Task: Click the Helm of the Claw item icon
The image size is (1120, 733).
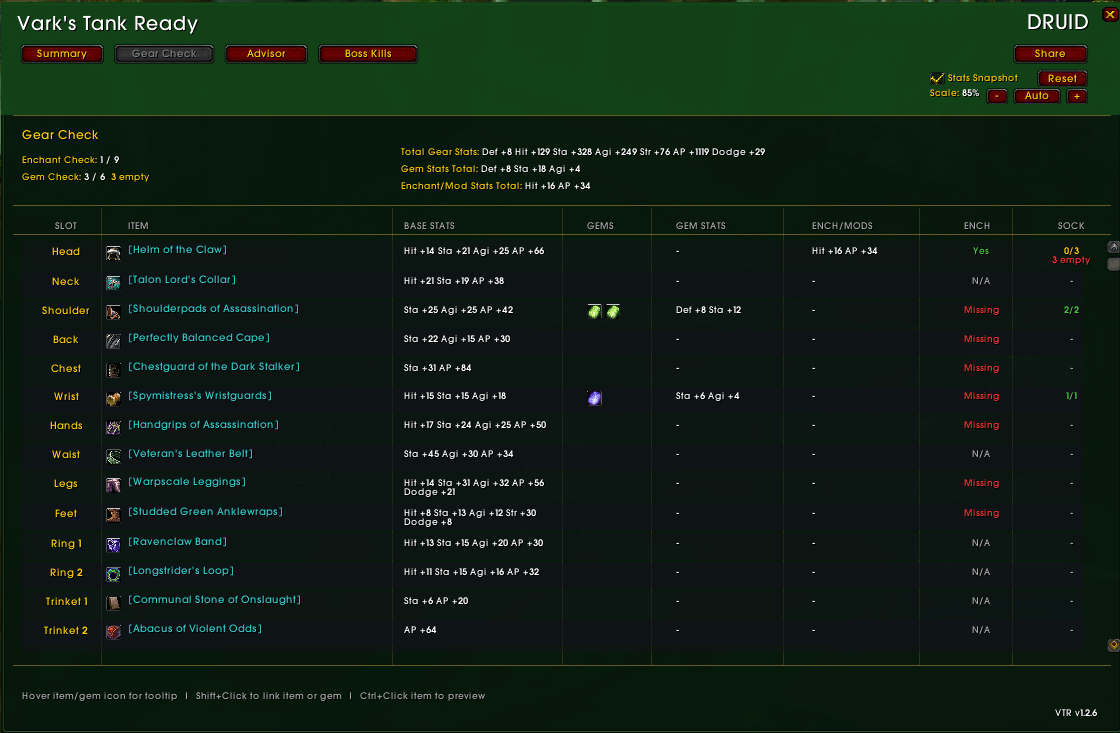Action: [113, 253]
